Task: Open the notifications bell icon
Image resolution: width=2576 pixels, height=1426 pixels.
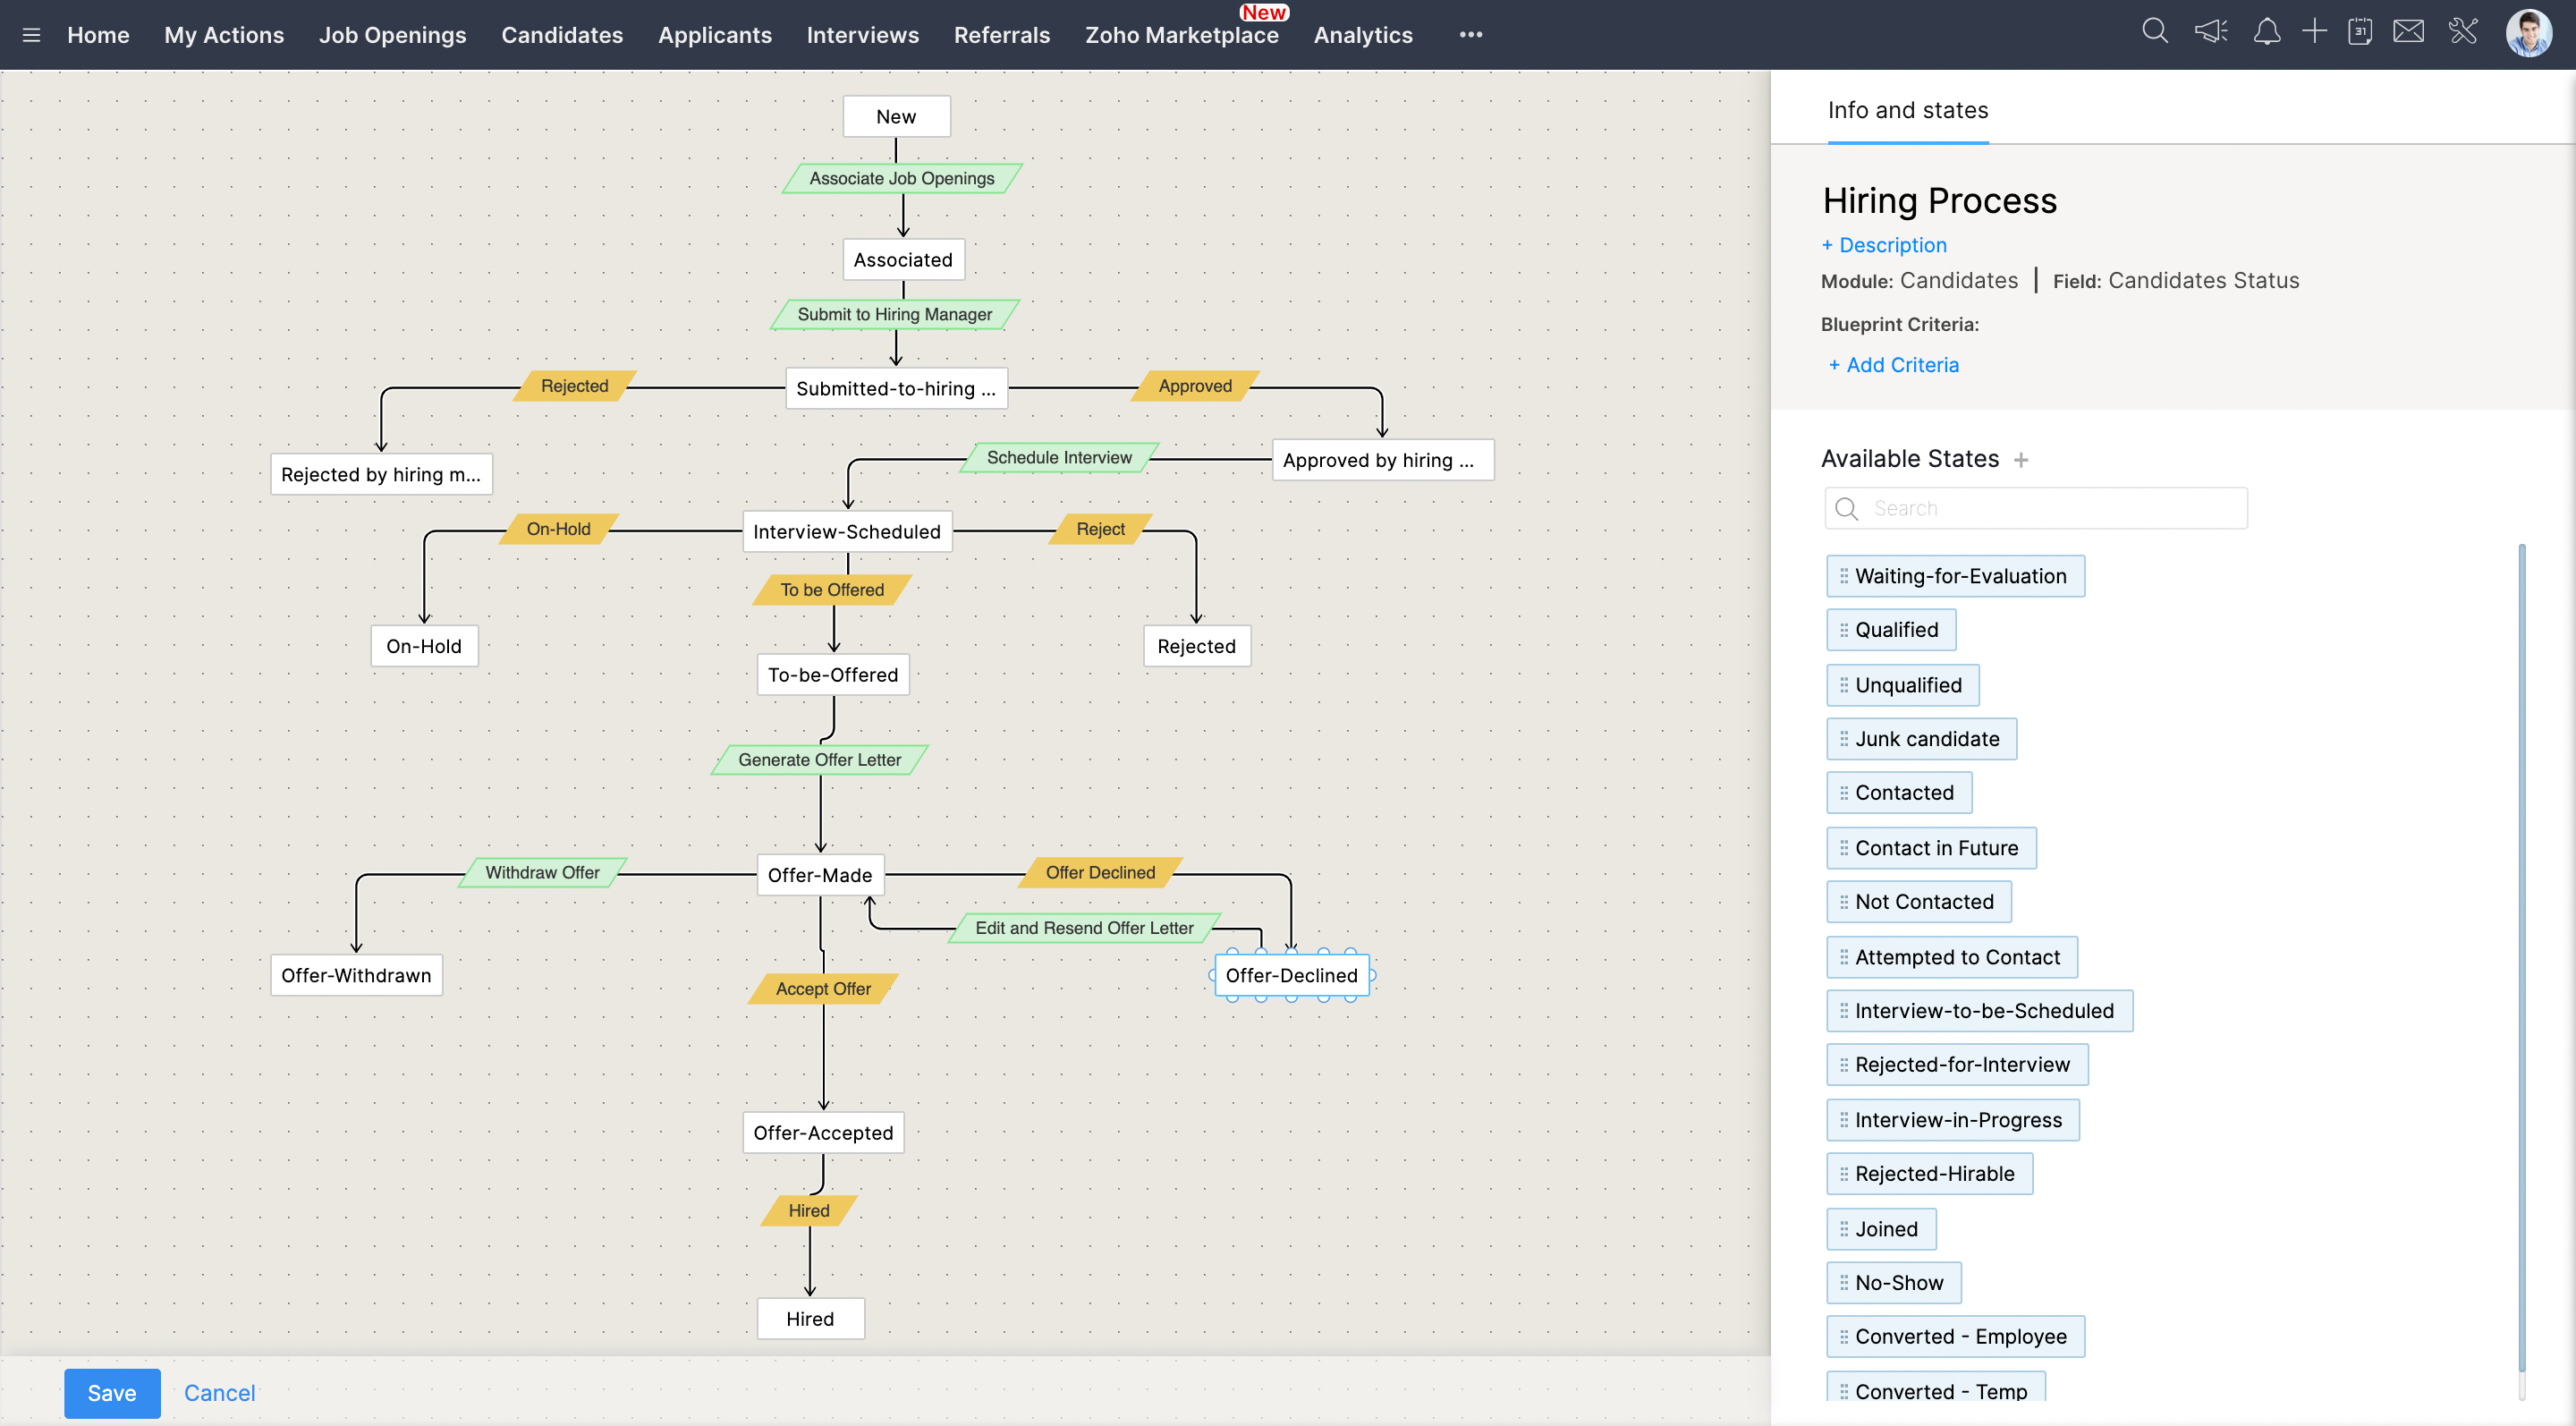Action: [2266, 32]
